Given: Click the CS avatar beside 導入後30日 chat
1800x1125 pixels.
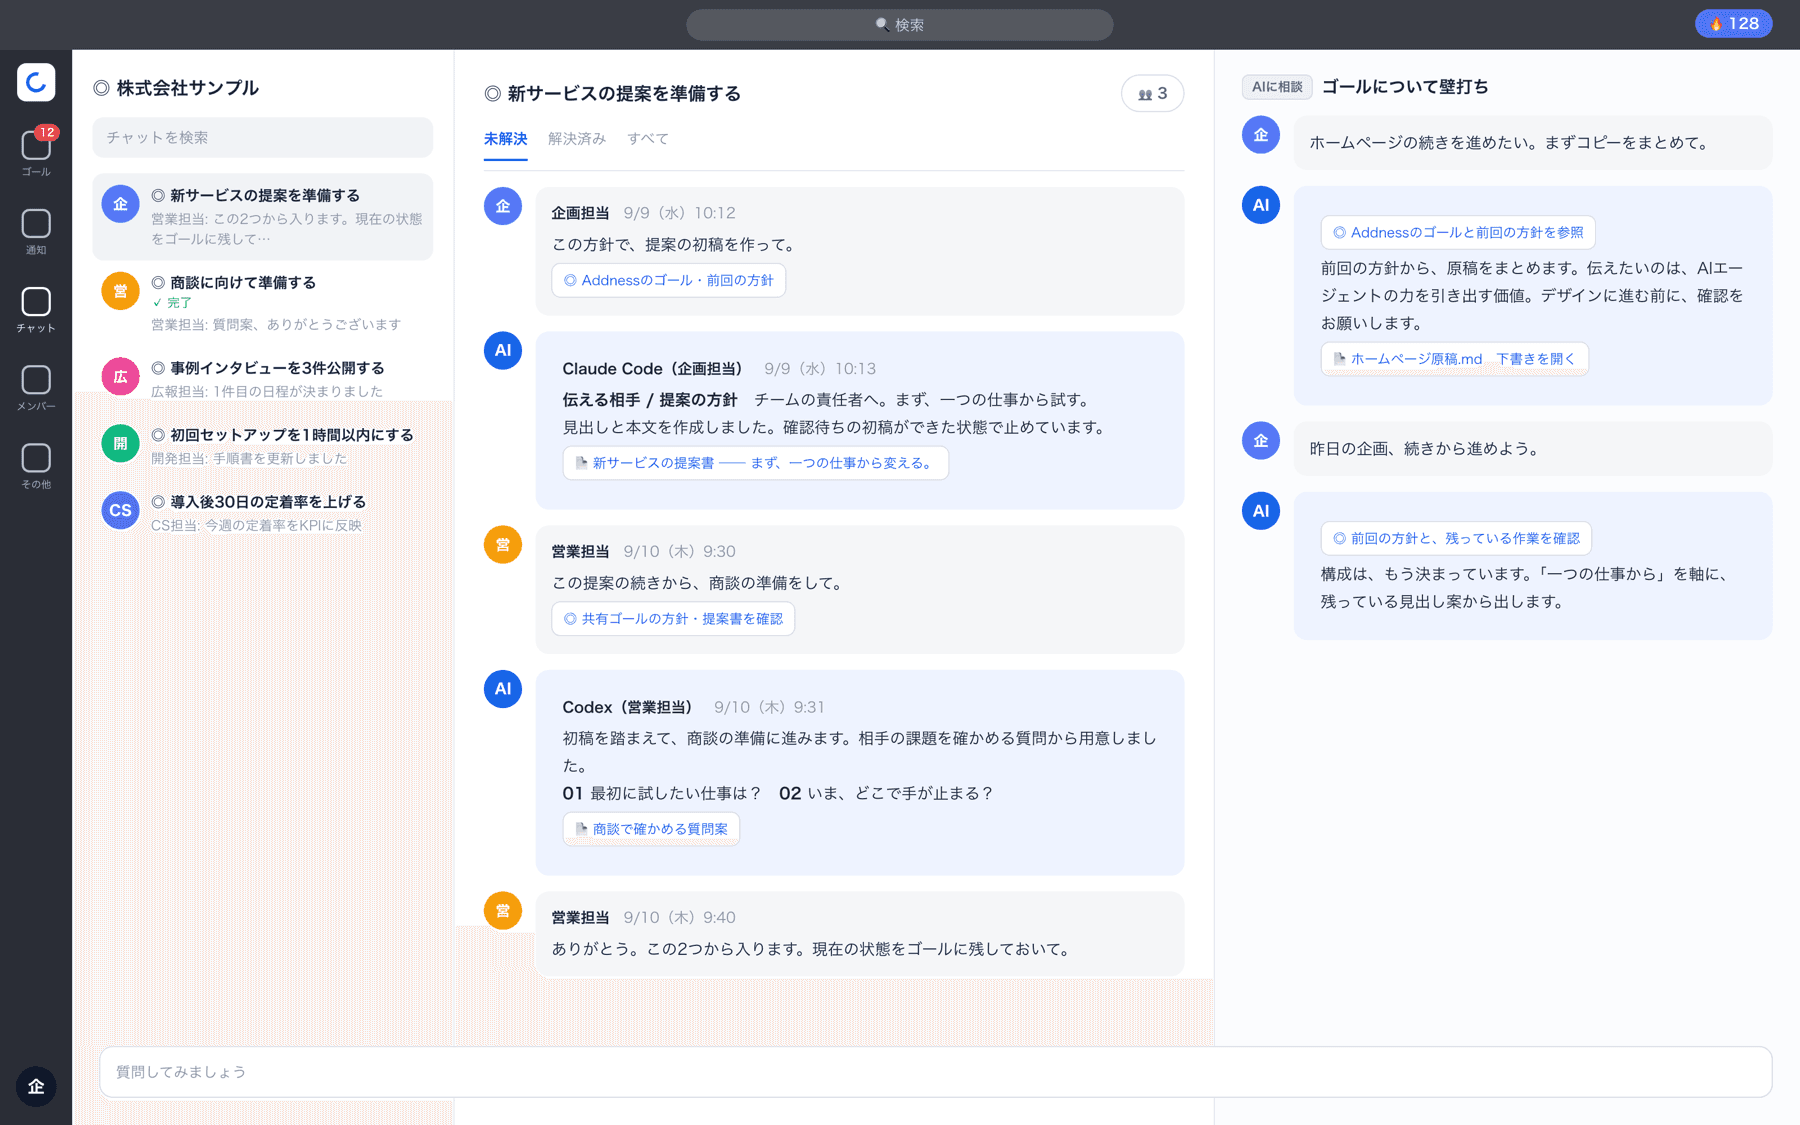Looking at the screenshot, I should [x=120, y=510].
